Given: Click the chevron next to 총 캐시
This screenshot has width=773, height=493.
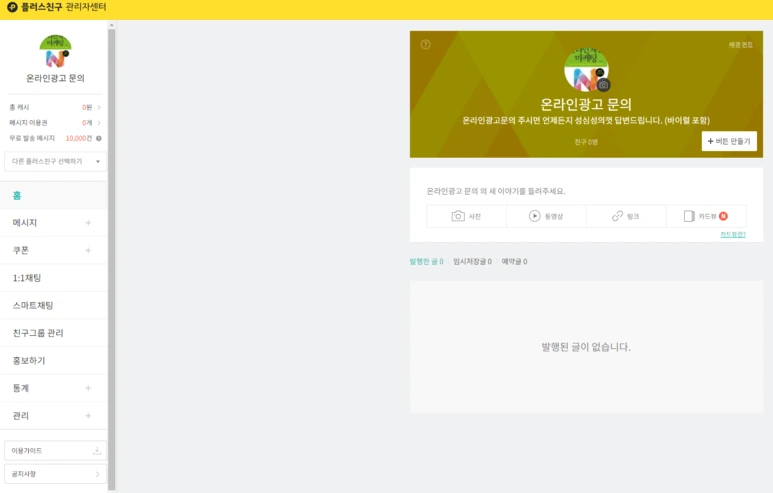Looking at the screenshot, I should (x=99, y=107).
